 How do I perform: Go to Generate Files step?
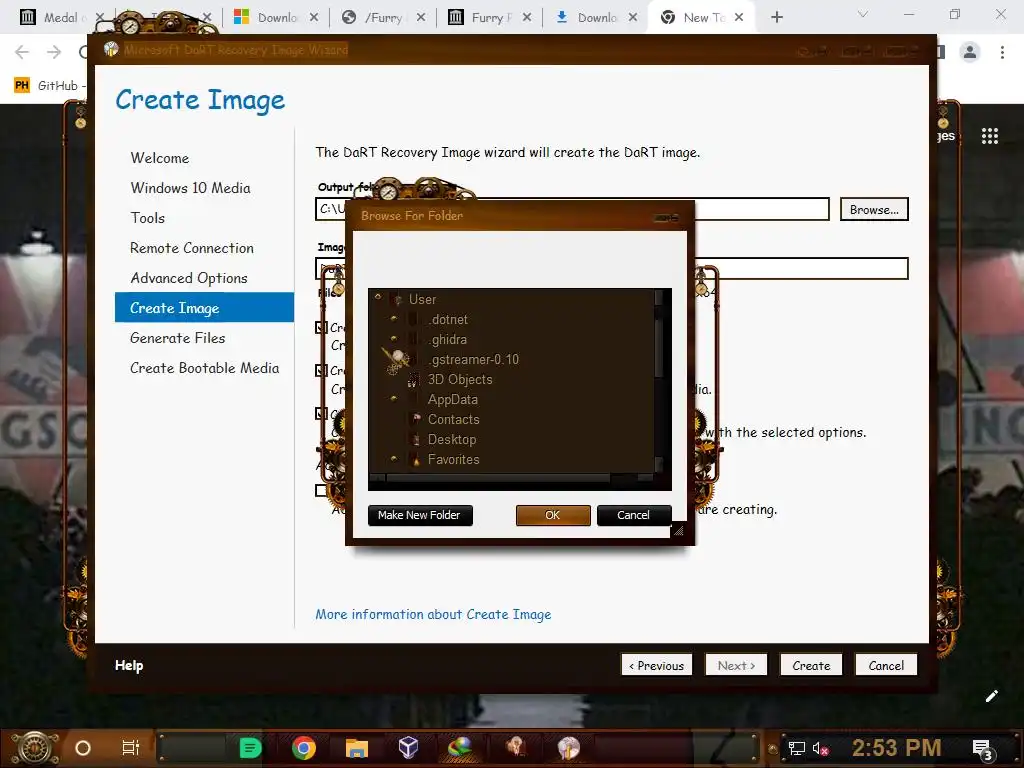pyautogui.click(x=178, y=338)
